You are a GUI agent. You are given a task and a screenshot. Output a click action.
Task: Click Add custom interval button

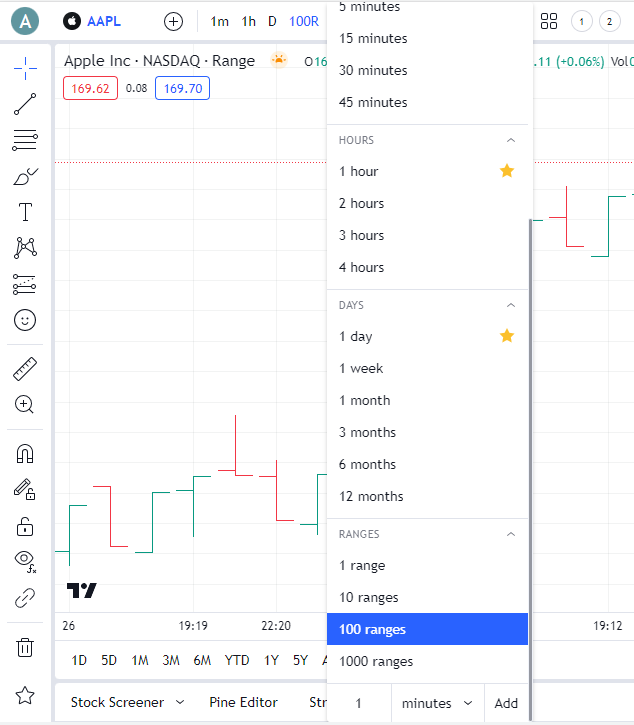(x=506, y=703)
